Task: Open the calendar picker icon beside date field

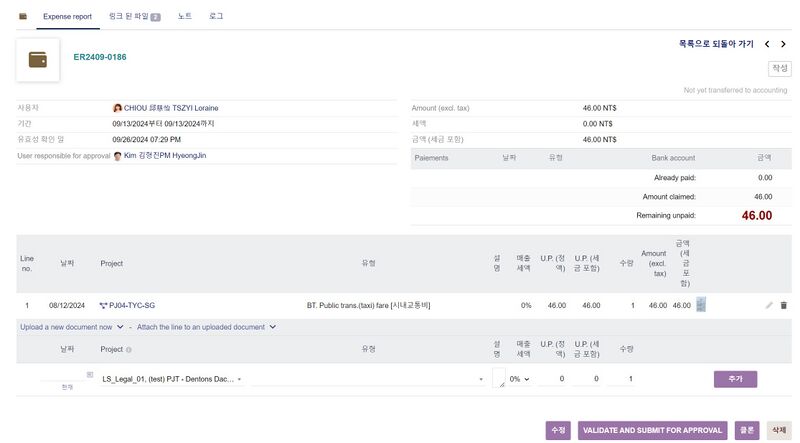Action: click(x=90, y=375)
